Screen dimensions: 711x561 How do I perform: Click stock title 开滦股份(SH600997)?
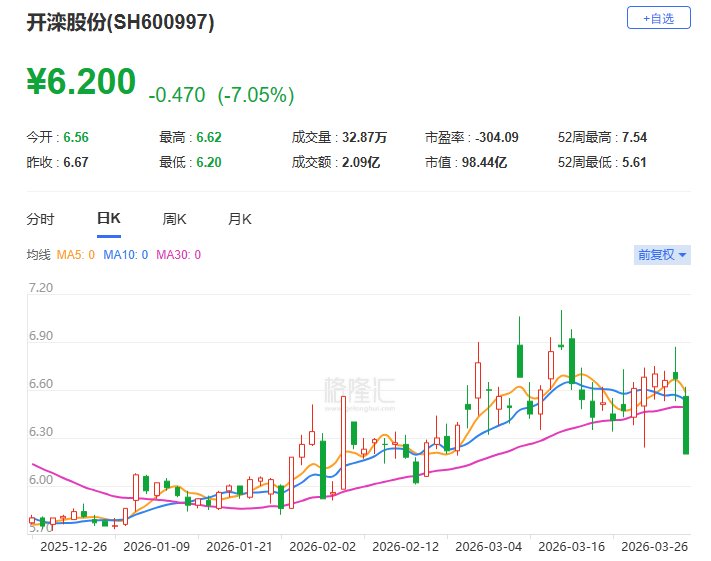point(120,22)
